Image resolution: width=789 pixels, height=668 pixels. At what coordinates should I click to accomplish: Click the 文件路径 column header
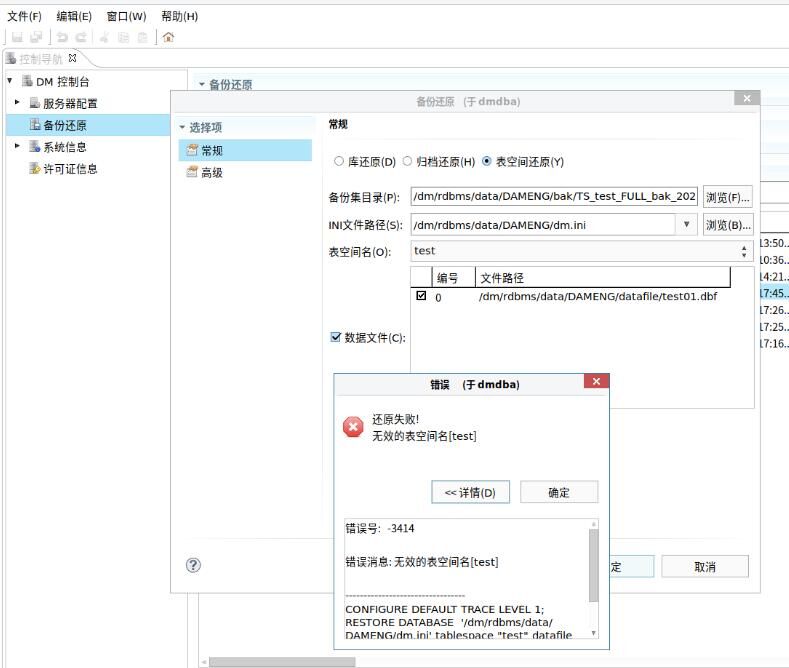click(x=603, y=277)
